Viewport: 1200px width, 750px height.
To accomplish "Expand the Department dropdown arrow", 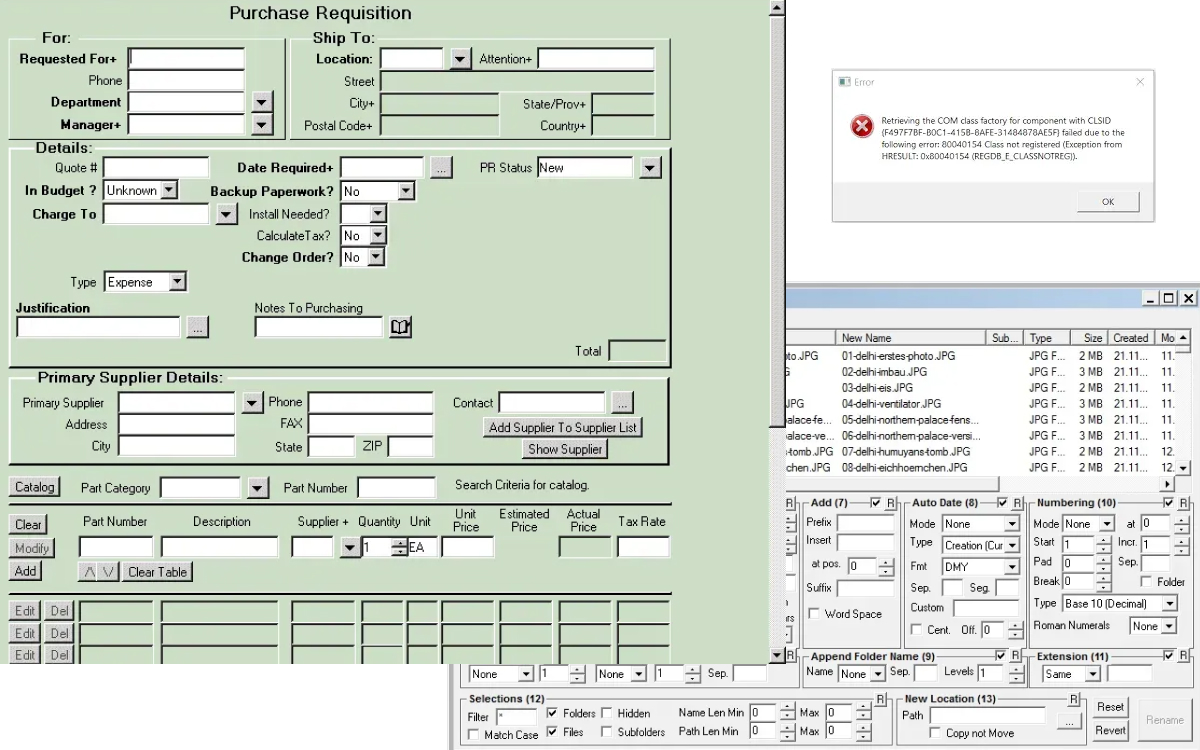I will [x=262, y=102].
